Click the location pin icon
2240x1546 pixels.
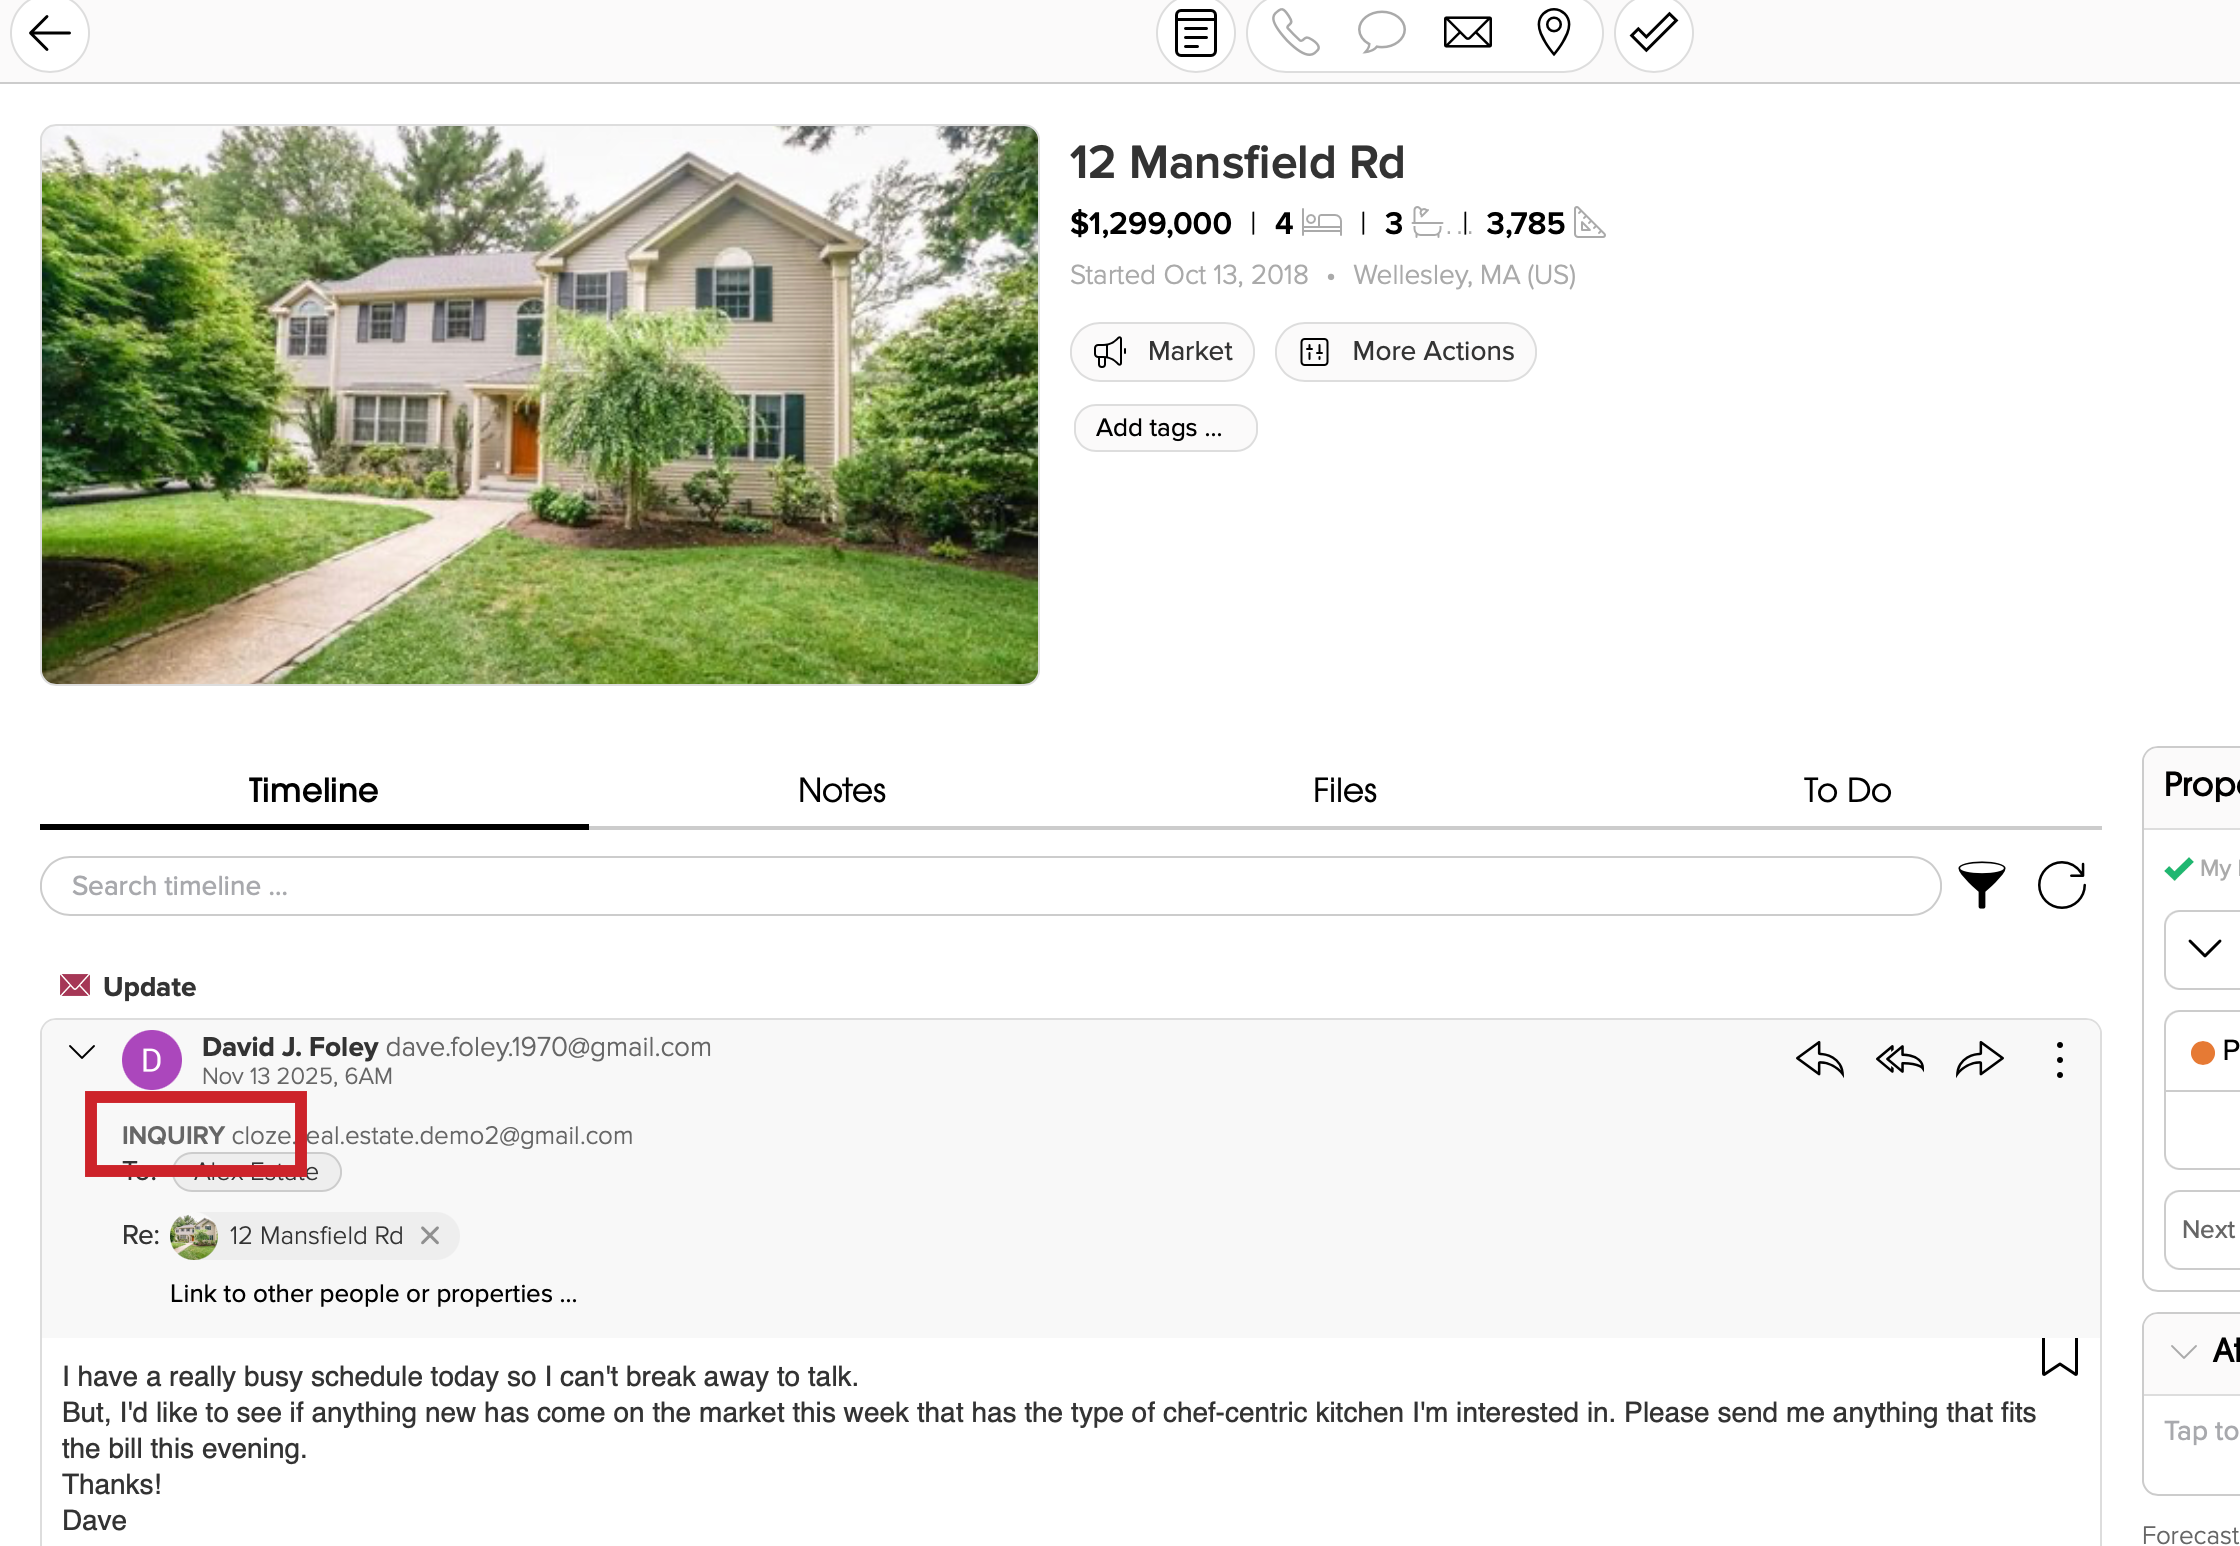pyautogui.click(x=1553, y=33)
